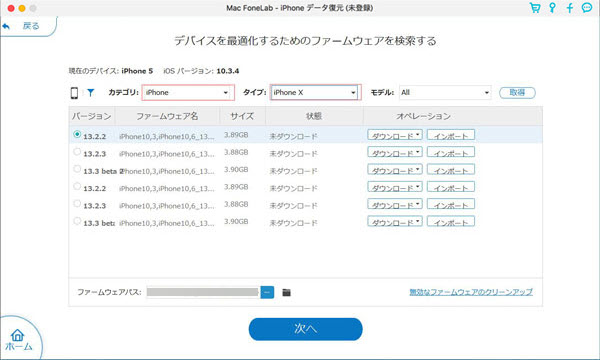Click インポート in the first 13.2.3 row
This screenshot has width=600, height=360.
pyautogui.click(x=451, y=152)
